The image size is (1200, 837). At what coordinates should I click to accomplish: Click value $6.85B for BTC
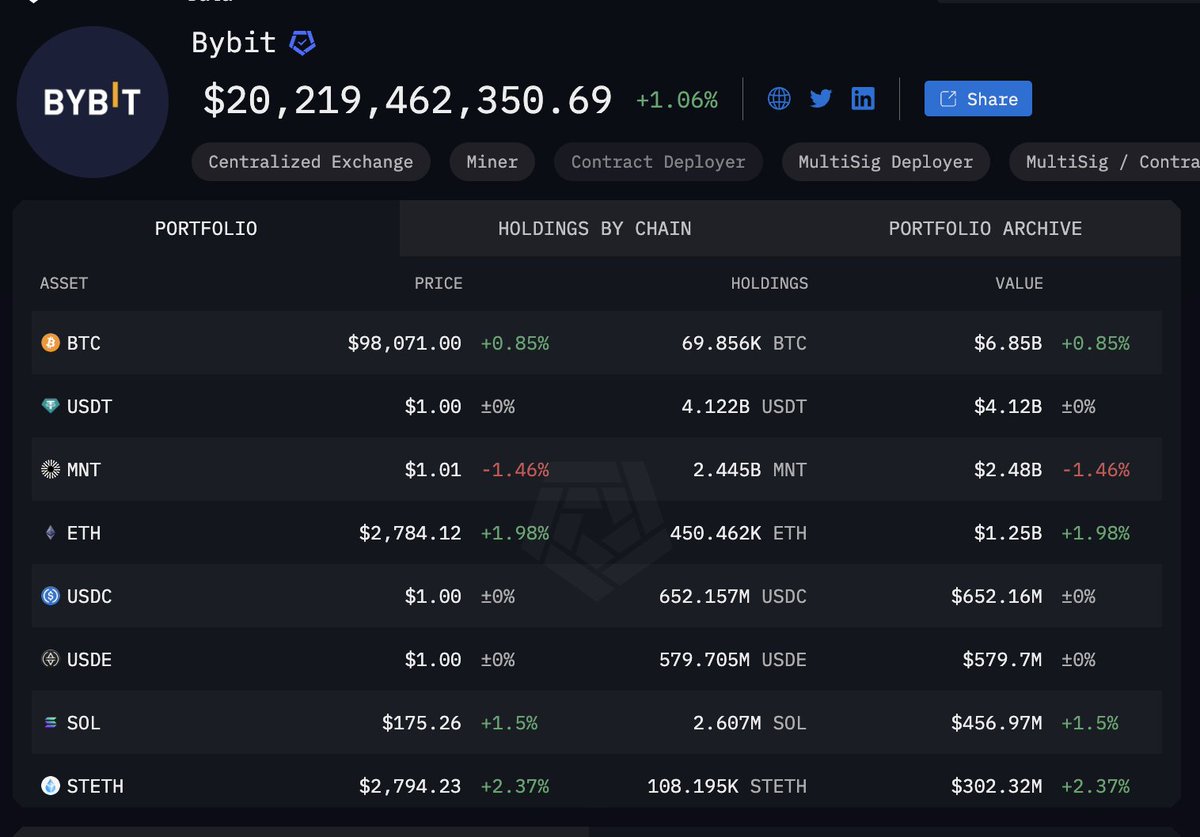point(1008,343)
